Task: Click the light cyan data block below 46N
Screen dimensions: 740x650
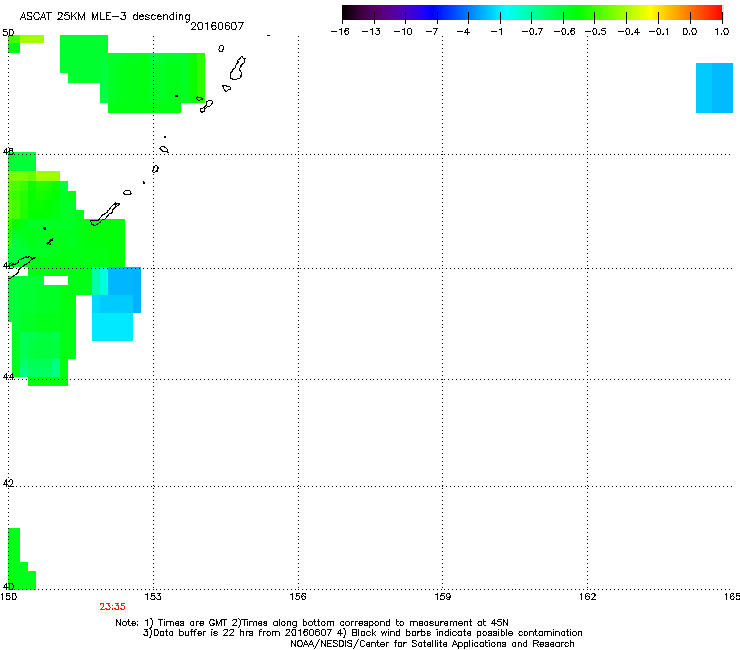Action: tap(112, 327)
